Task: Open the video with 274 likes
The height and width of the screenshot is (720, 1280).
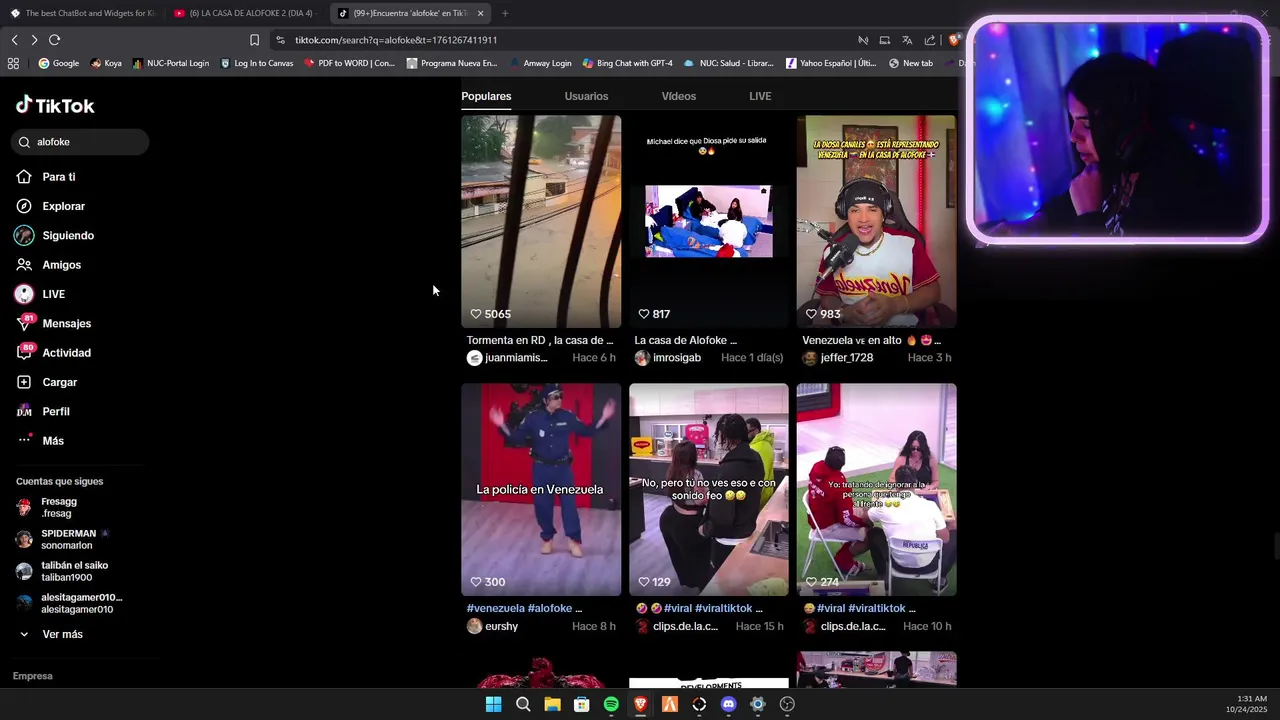Action: click(x=876, y=490)
